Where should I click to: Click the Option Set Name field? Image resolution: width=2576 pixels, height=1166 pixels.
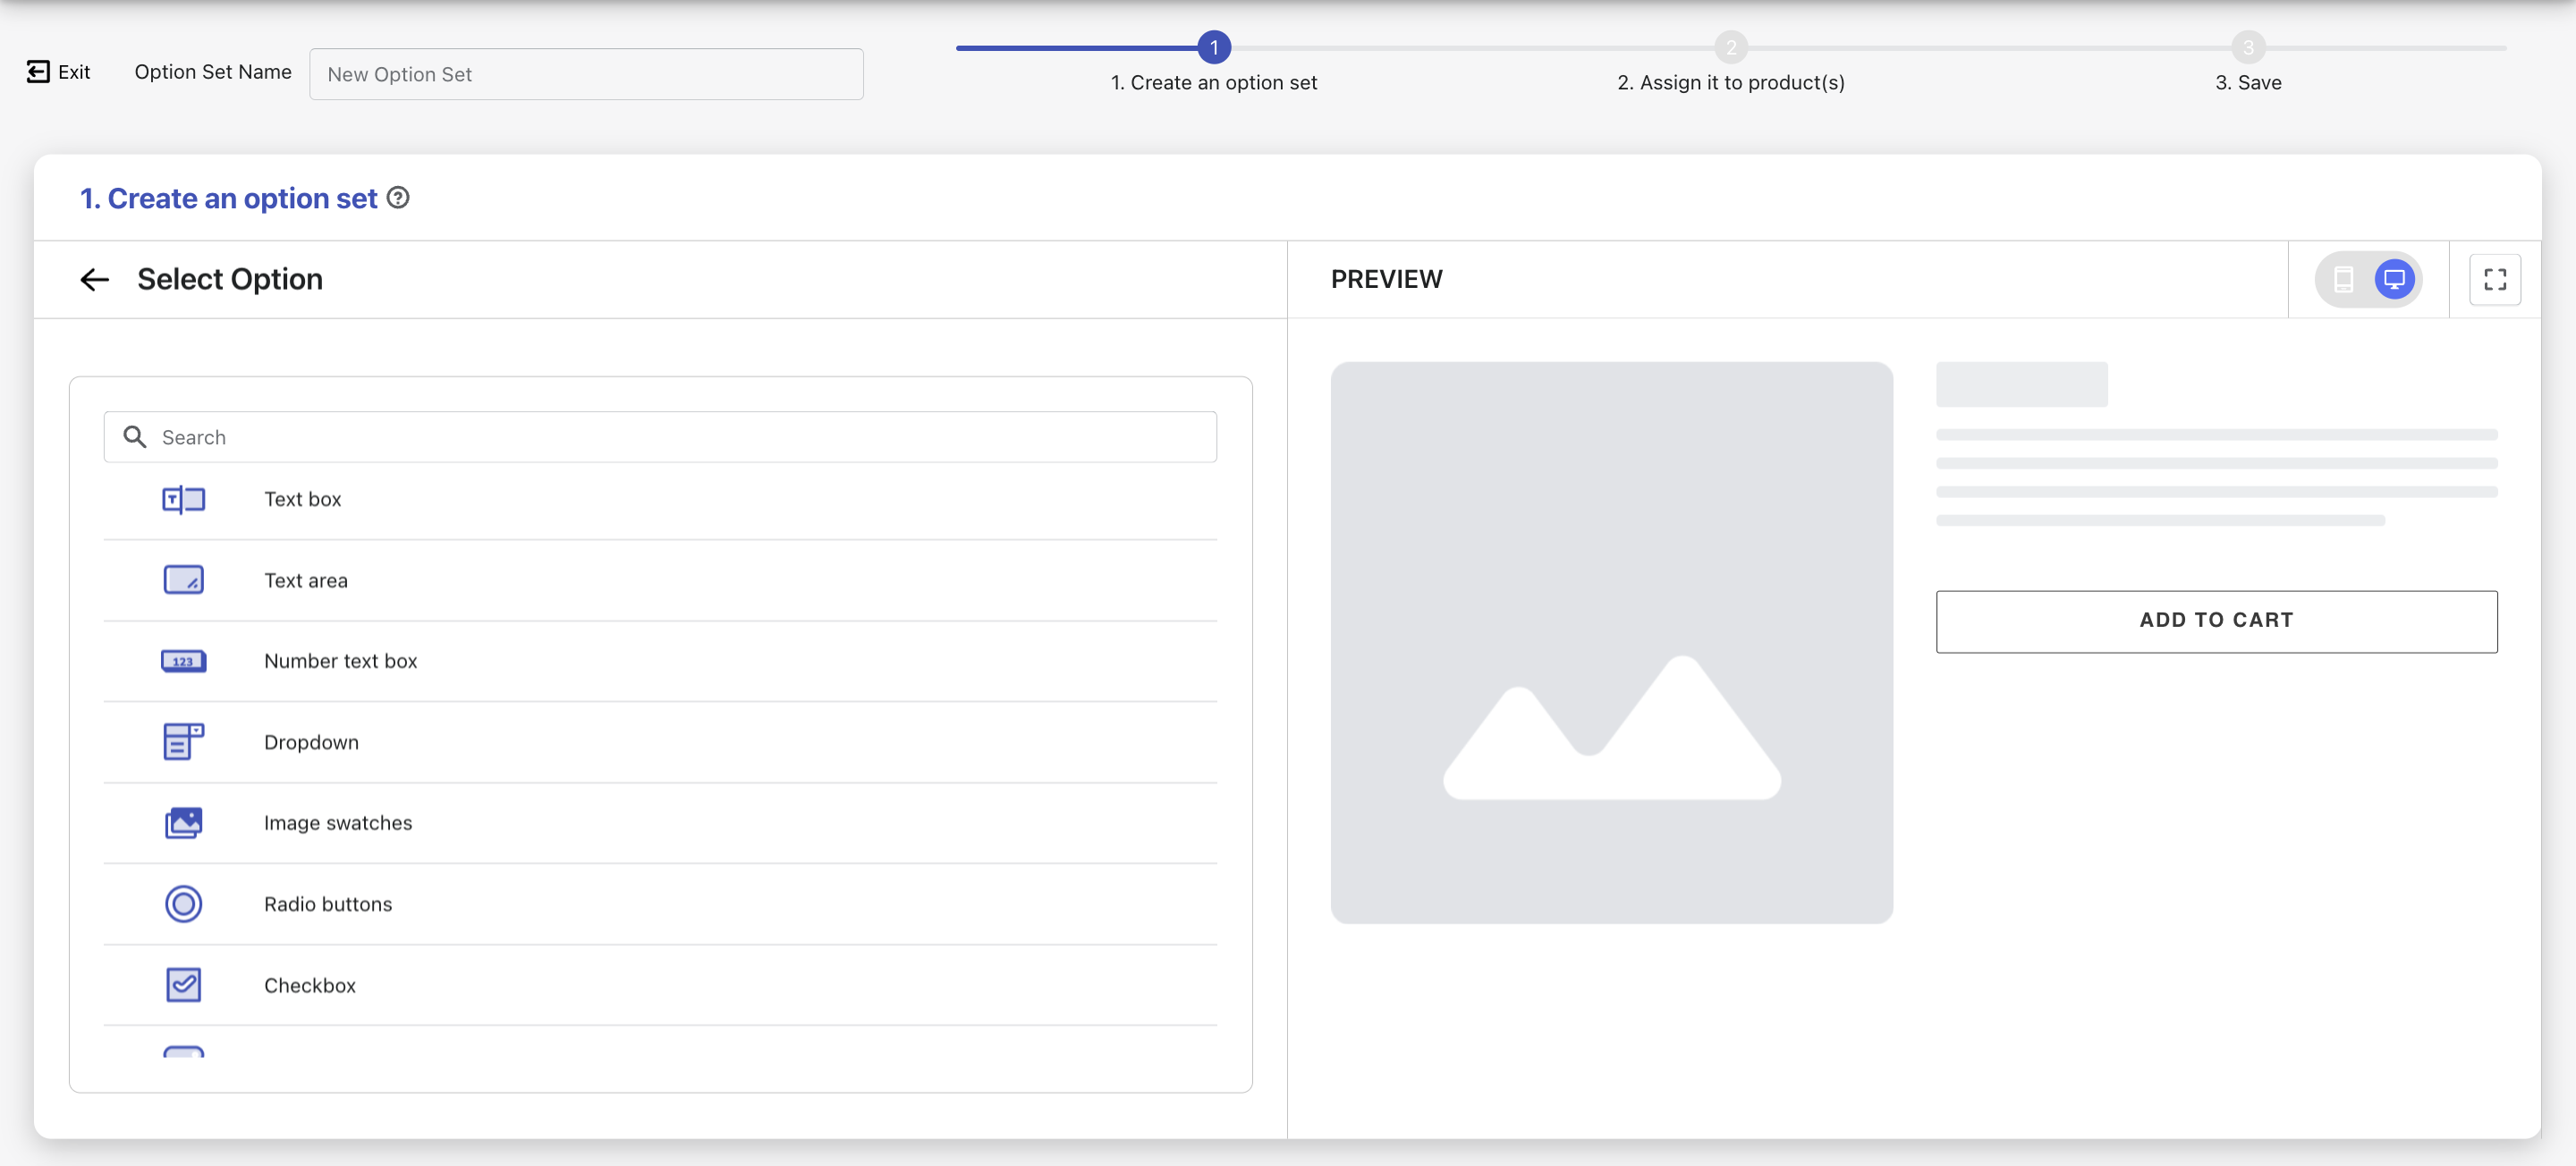click(x=586, y=74)
